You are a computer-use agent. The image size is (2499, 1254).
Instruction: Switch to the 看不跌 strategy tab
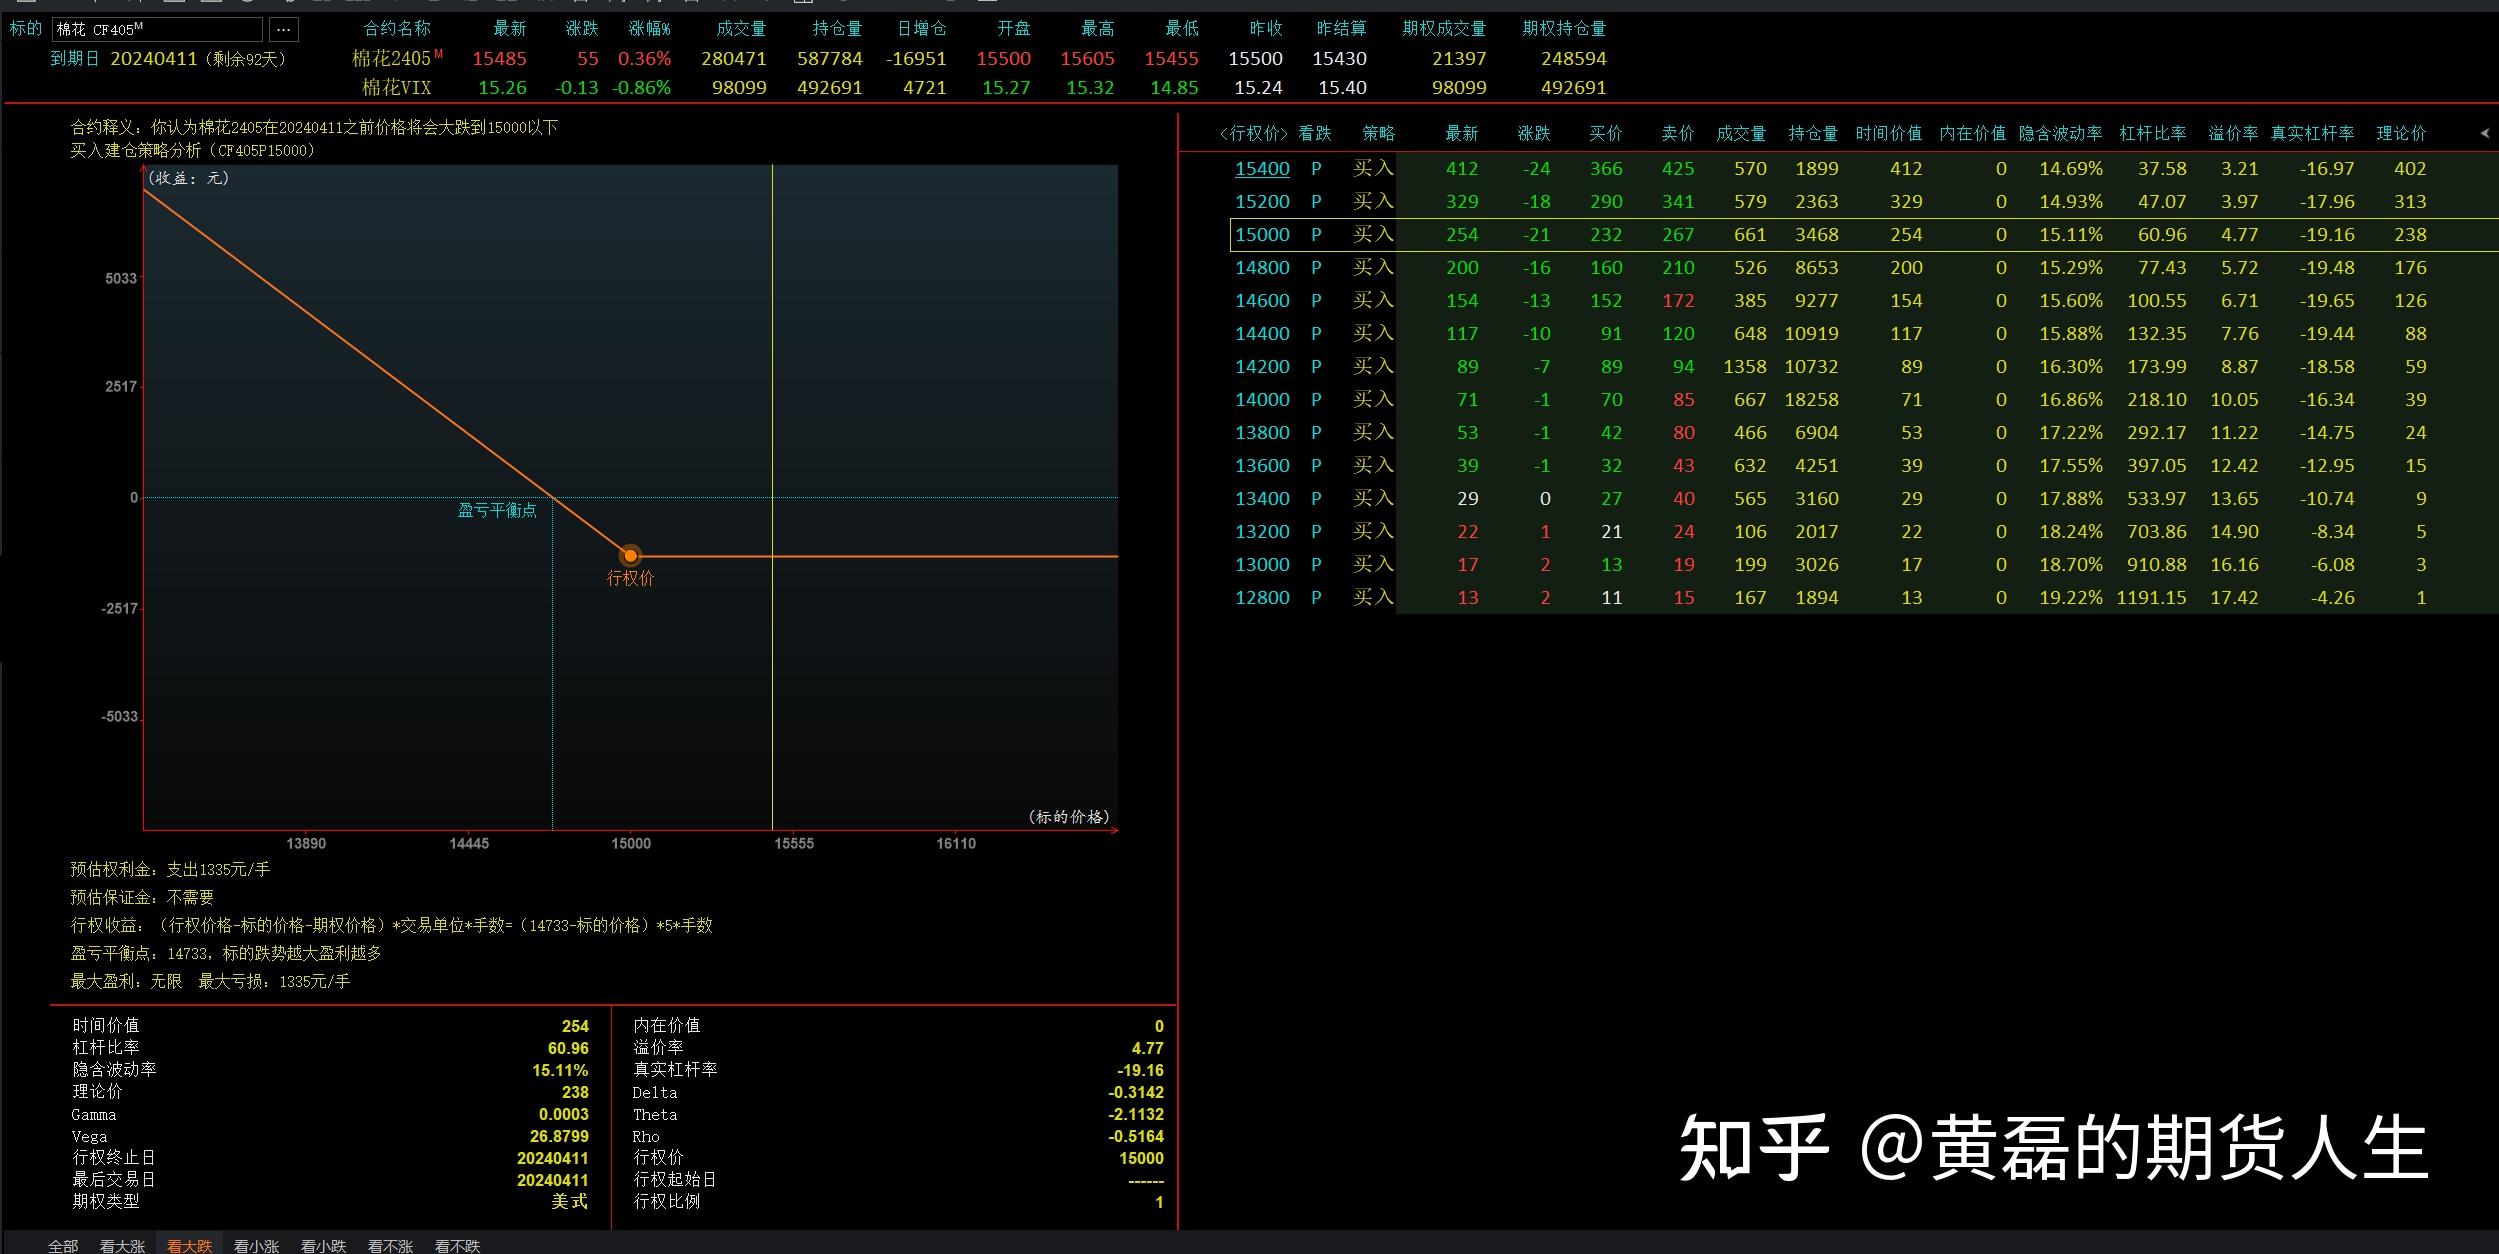[x=457, y=1245]
